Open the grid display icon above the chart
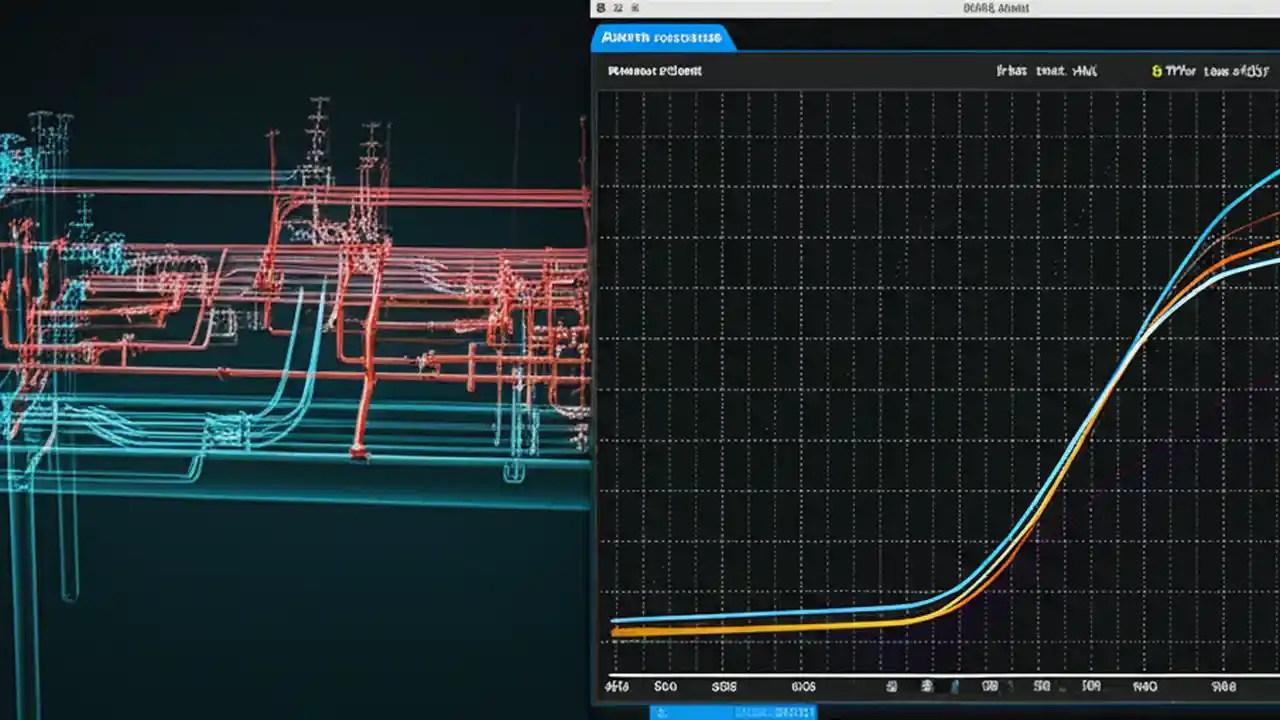1280x720 pixels. pyautogui.click(x=890, y=687)
